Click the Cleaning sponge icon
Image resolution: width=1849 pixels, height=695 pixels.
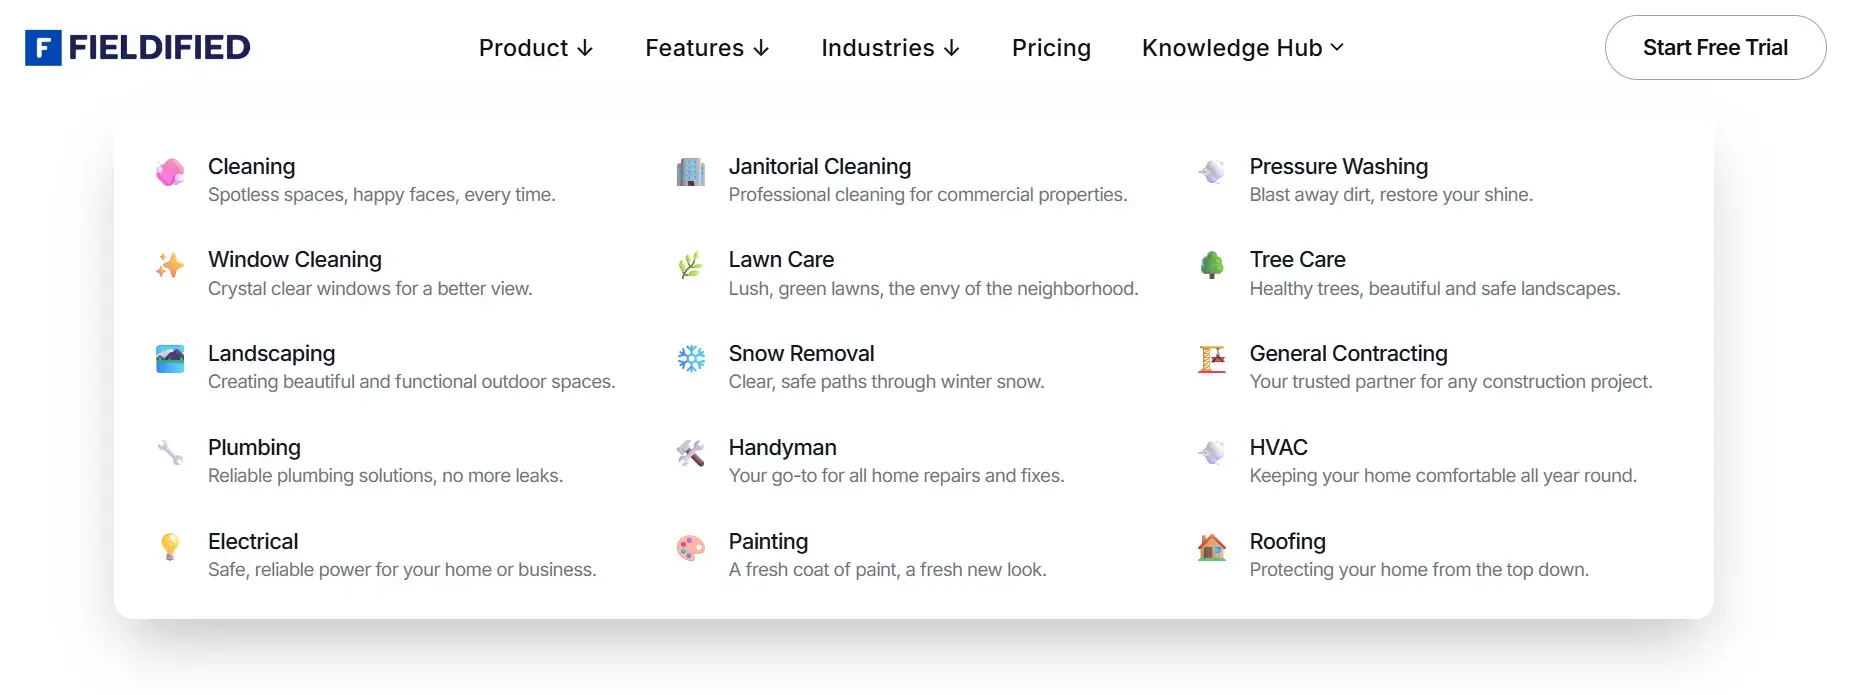170,172
